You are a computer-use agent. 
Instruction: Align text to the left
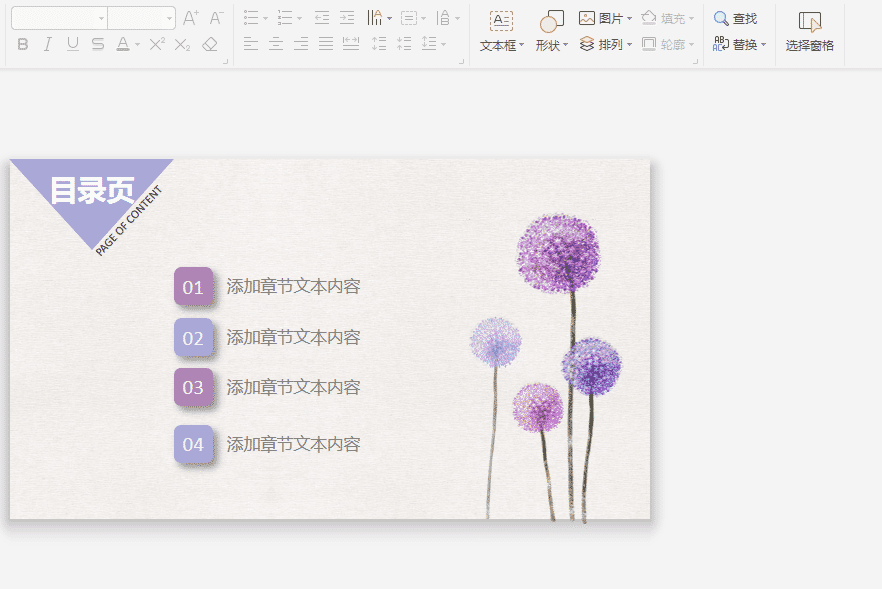(x=251, y=44)
